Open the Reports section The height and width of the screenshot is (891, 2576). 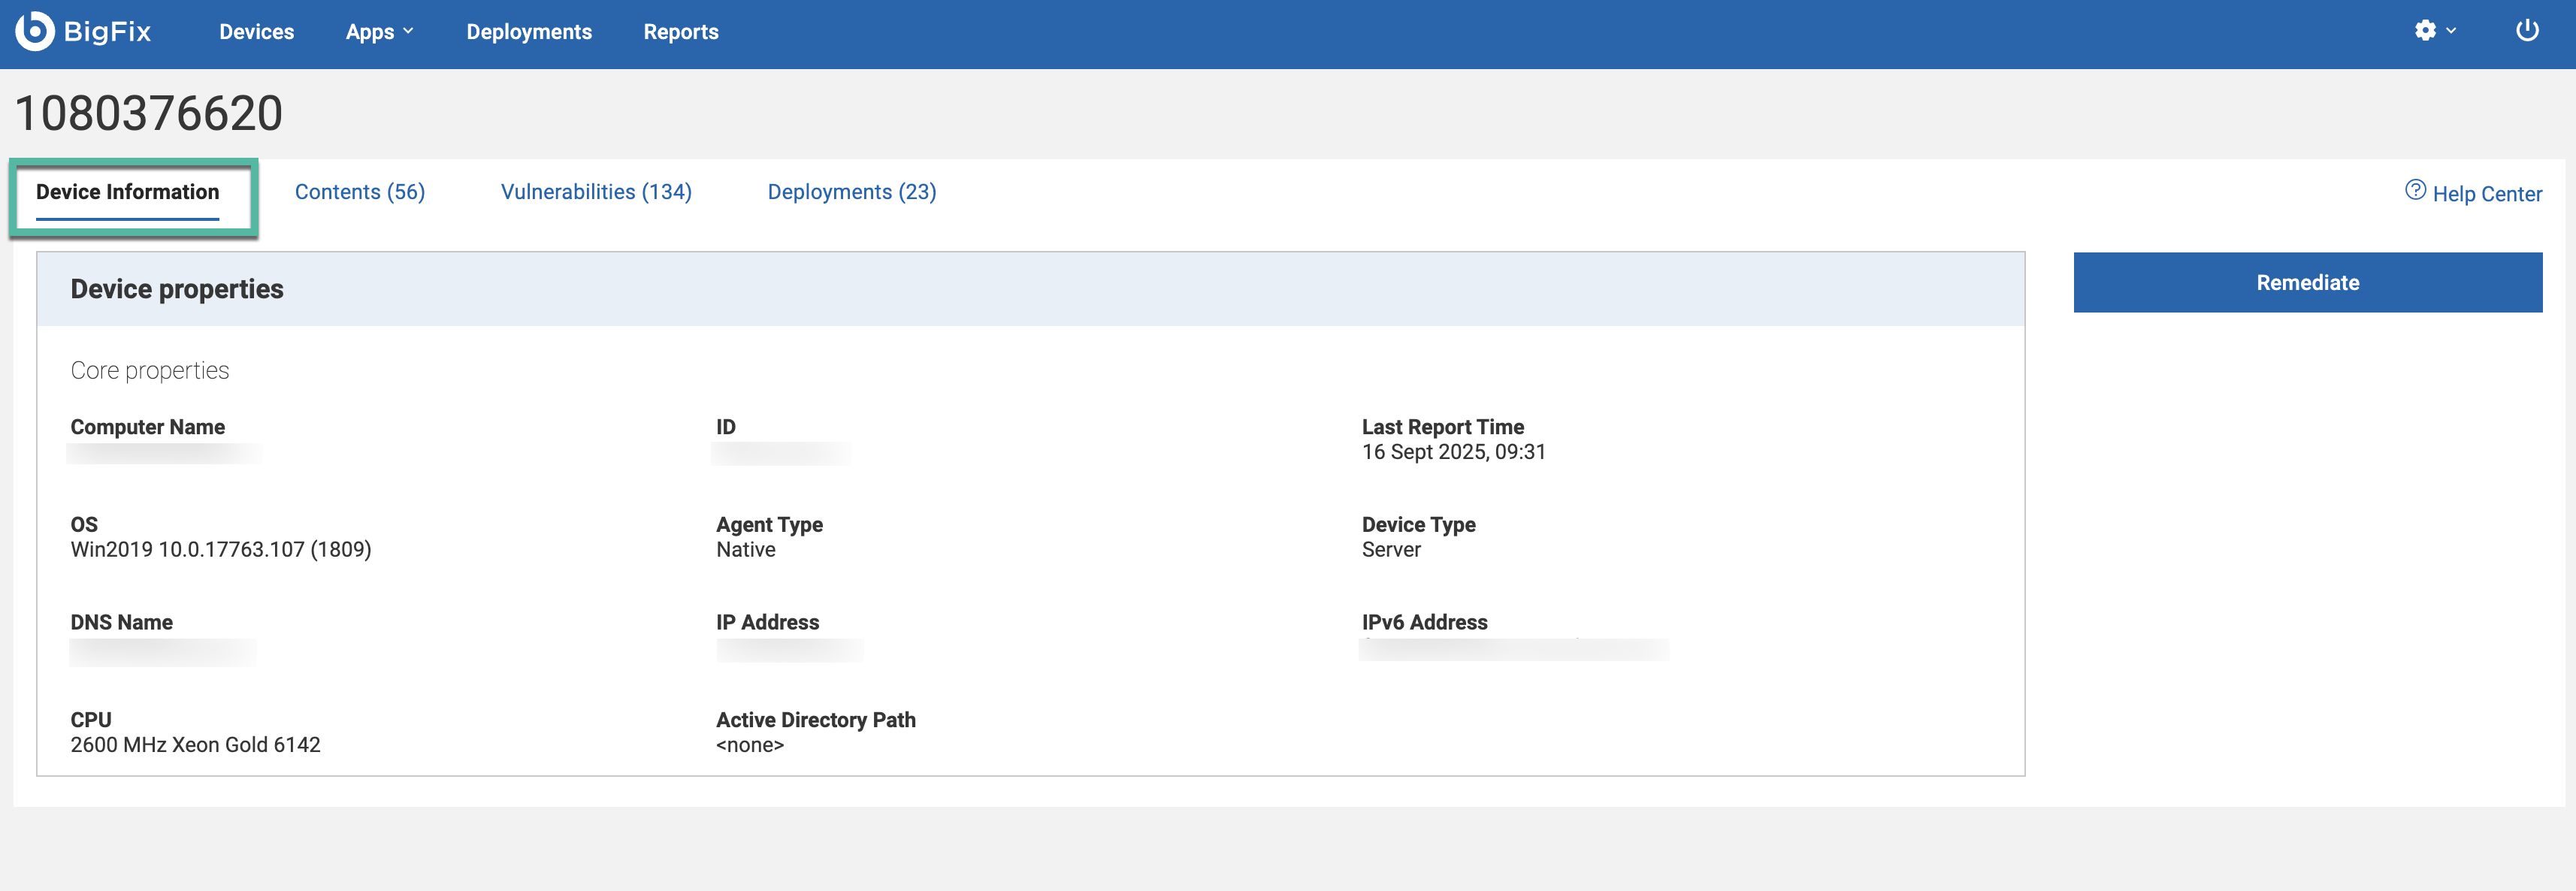tap(680, 32)
